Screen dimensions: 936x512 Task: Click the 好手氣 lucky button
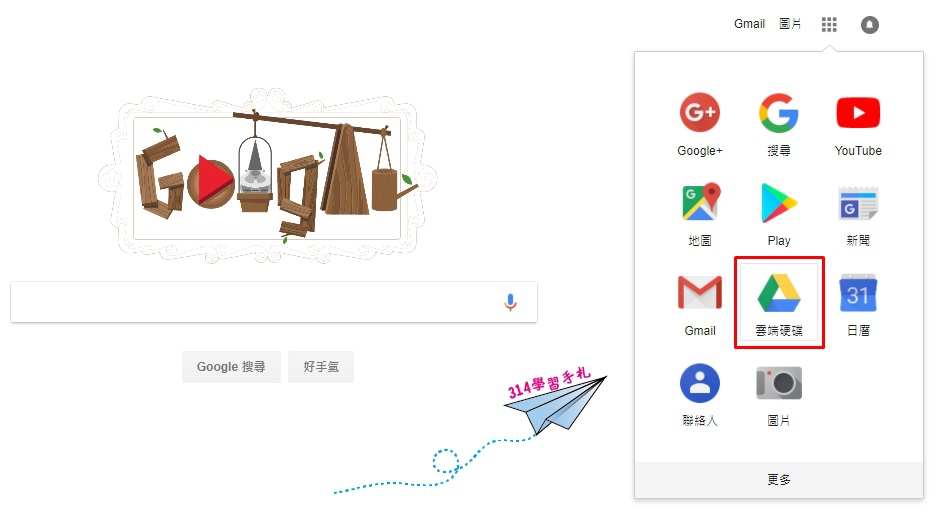click(x=321, y=366)
